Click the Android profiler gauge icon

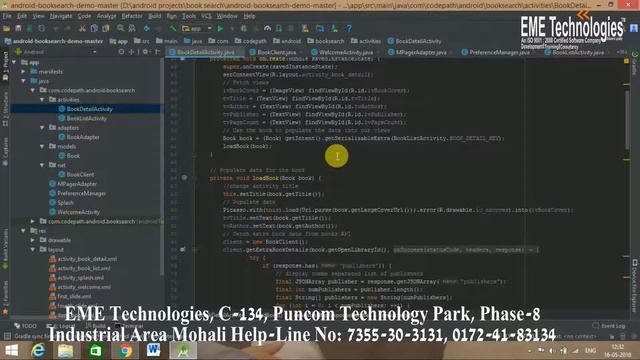tap(267, 28)
